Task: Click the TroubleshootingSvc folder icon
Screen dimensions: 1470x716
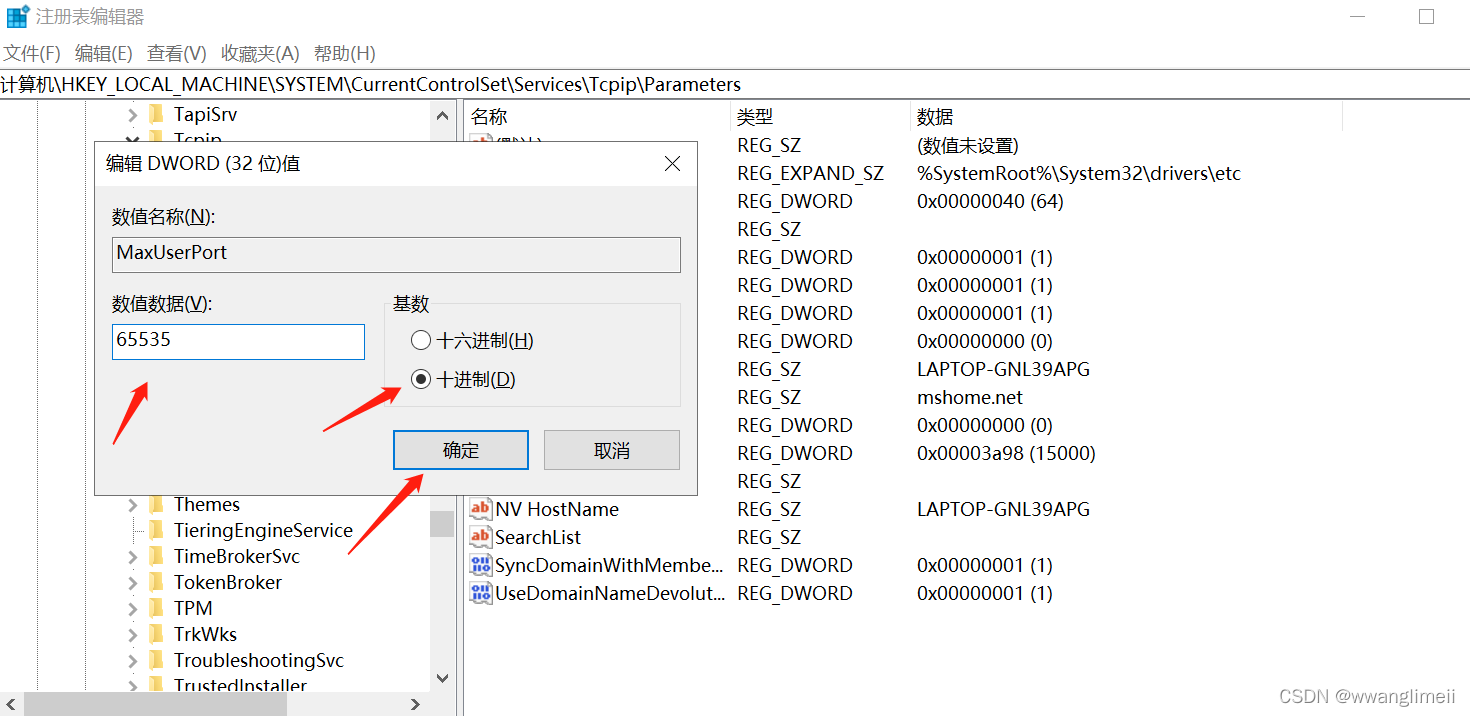Action: pos(156,660)
